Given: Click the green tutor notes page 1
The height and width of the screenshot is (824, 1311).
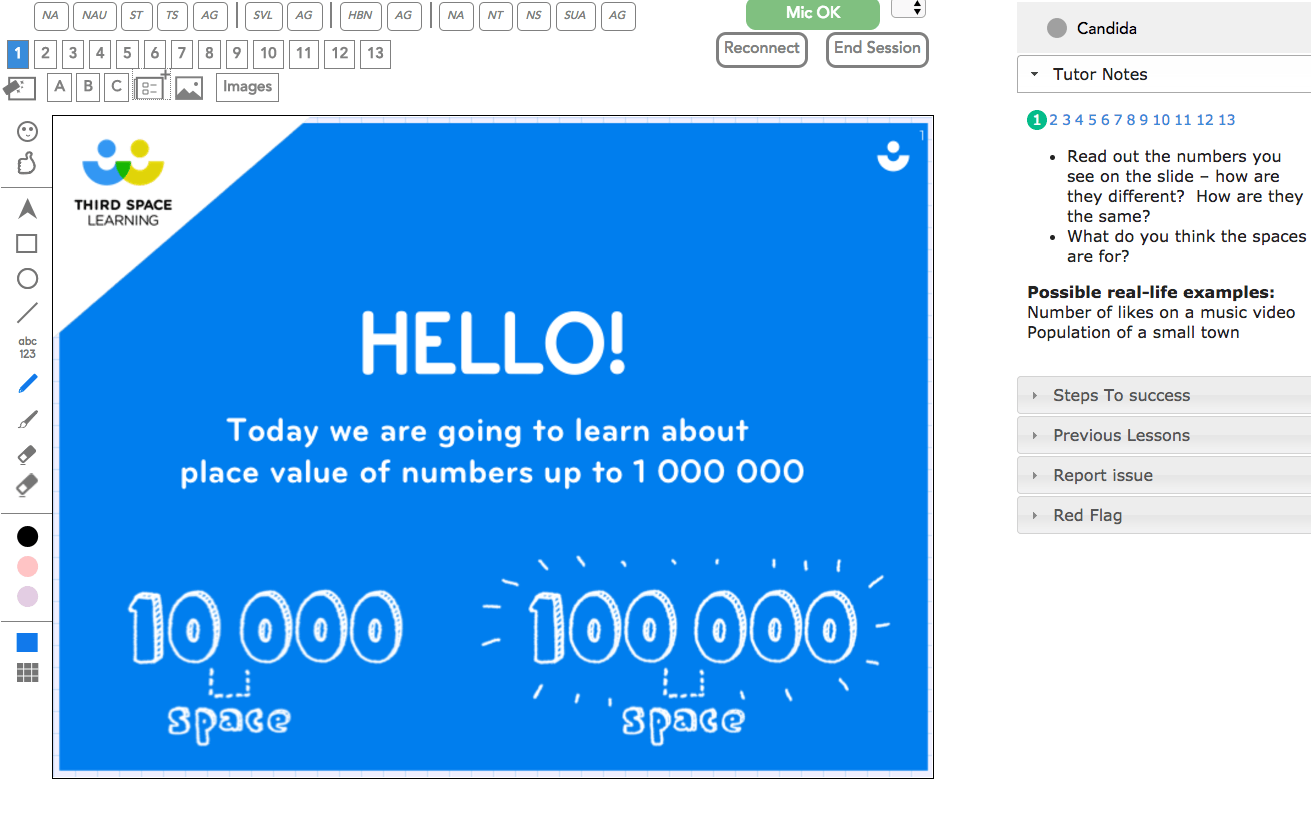Looking at the screenshot, I should pos(1037,120).
